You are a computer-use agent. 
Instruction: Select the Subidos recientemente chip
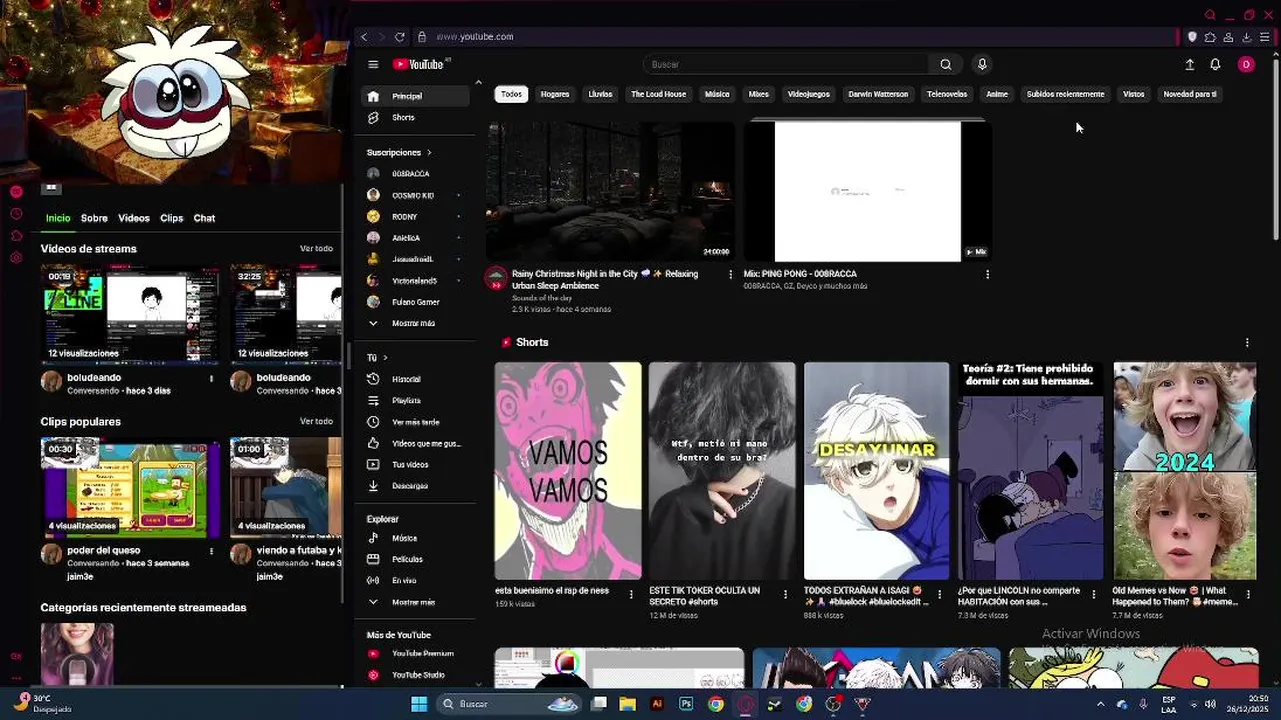1065,94
